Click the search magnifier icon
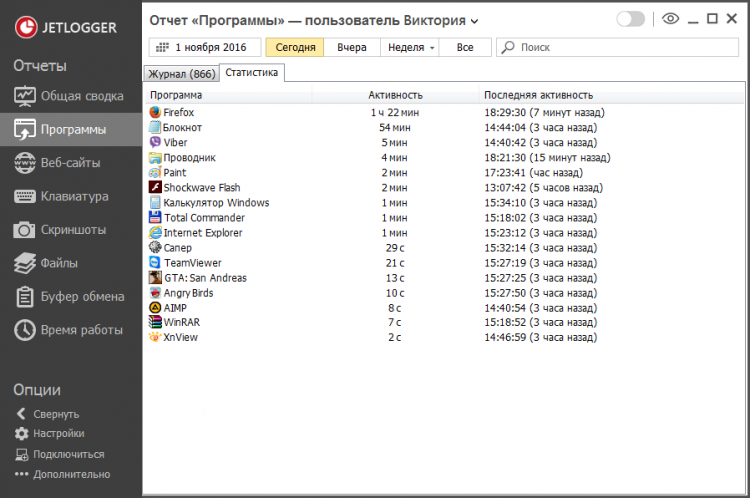 508,47
